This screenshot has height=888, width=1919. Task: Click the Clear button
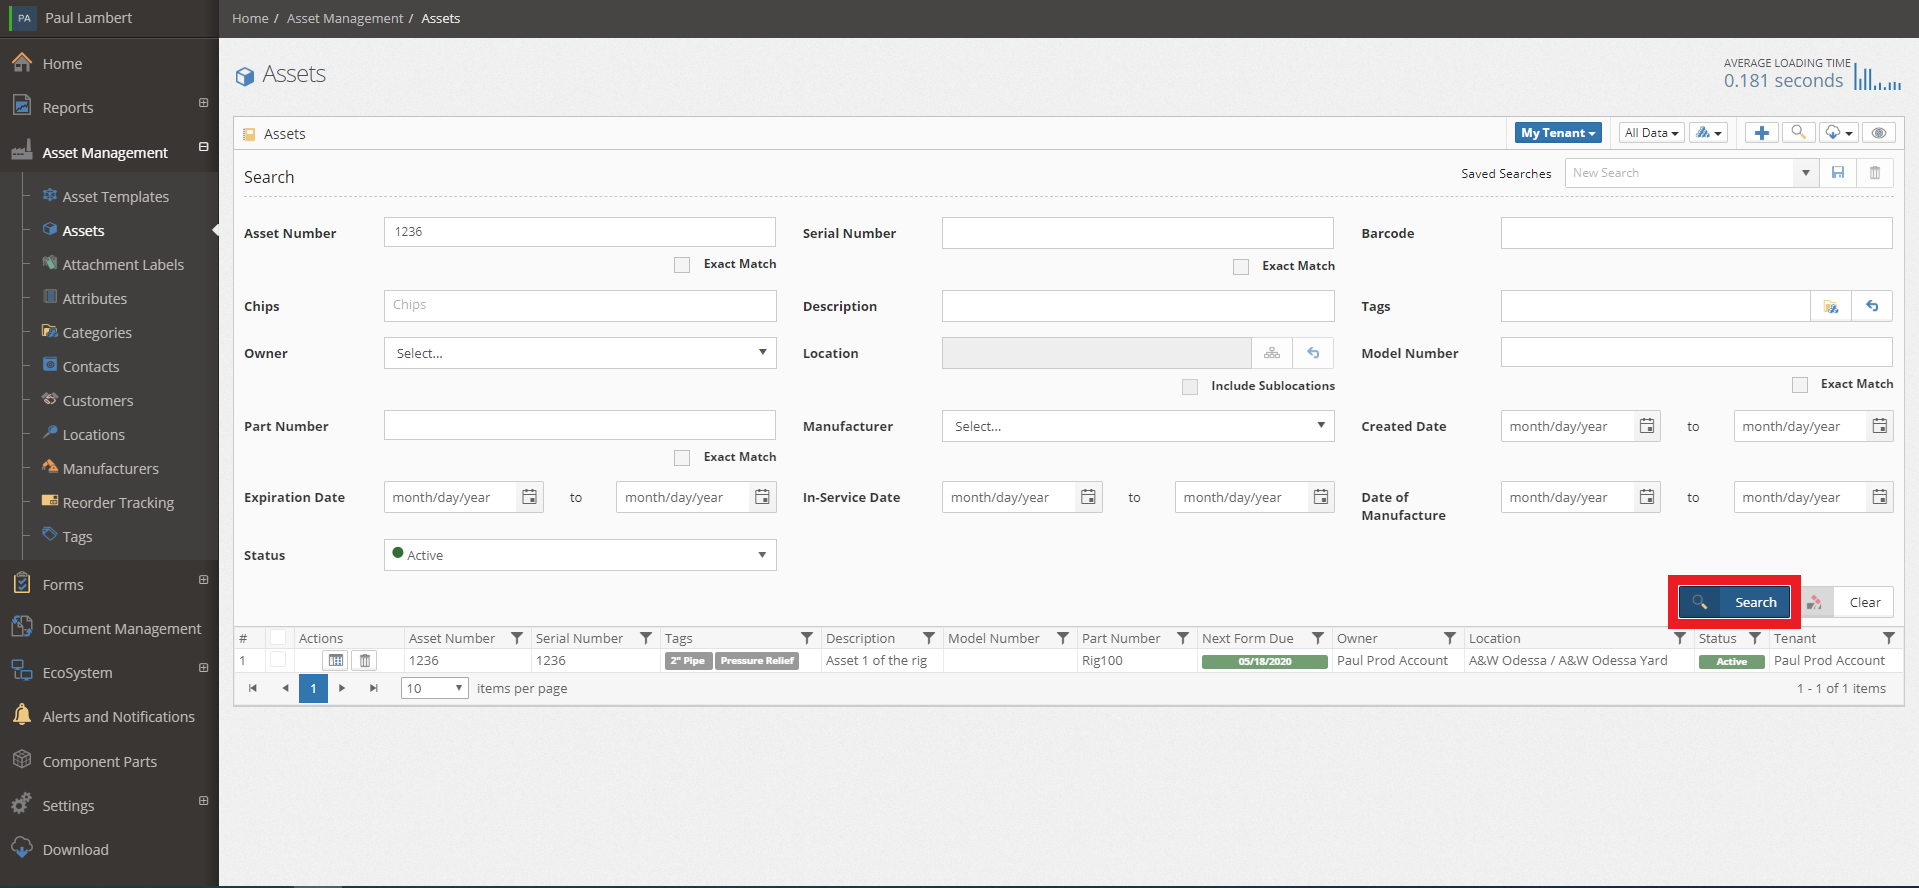click(x=1864, y=602)
